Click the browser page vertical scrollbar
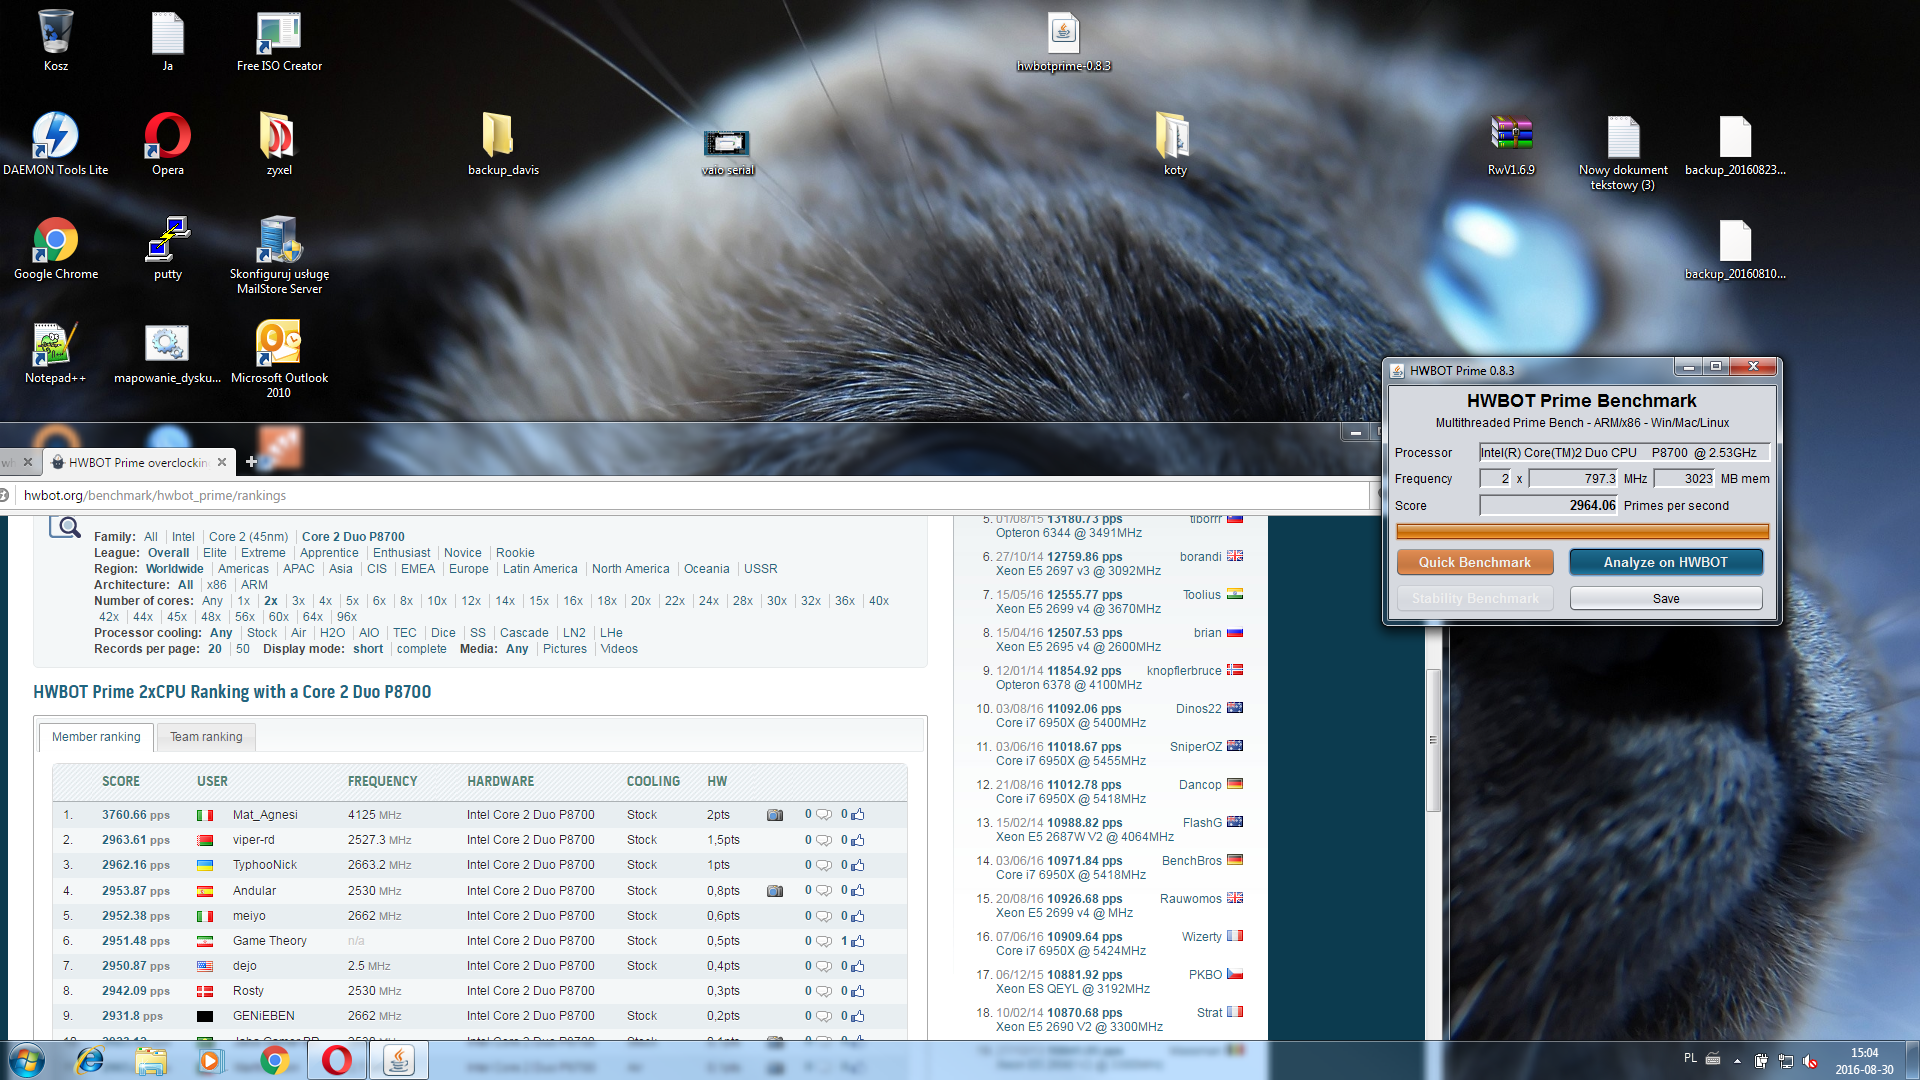 tap(1433, 740)
